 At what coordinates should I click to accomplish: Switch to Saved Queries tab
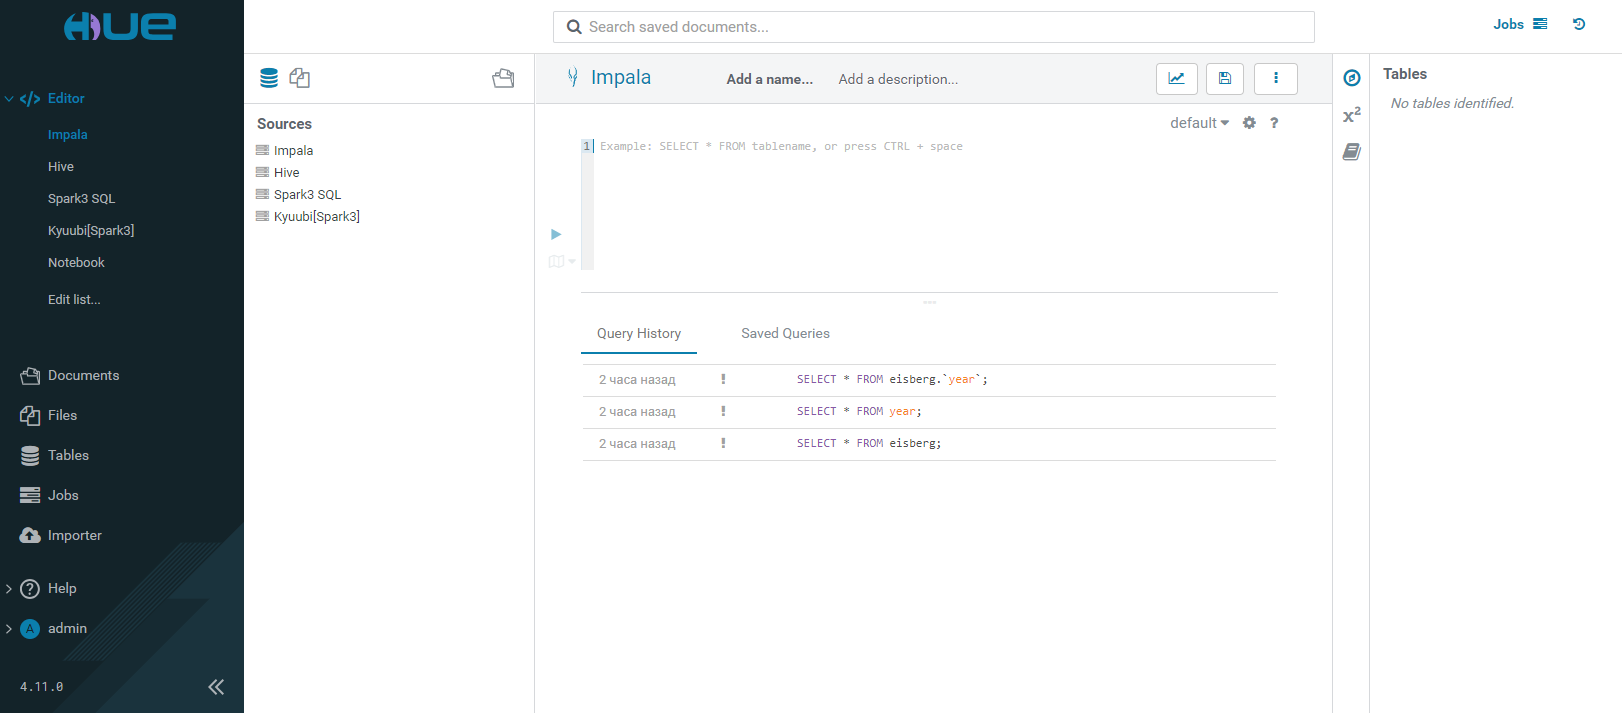[785, 334]
